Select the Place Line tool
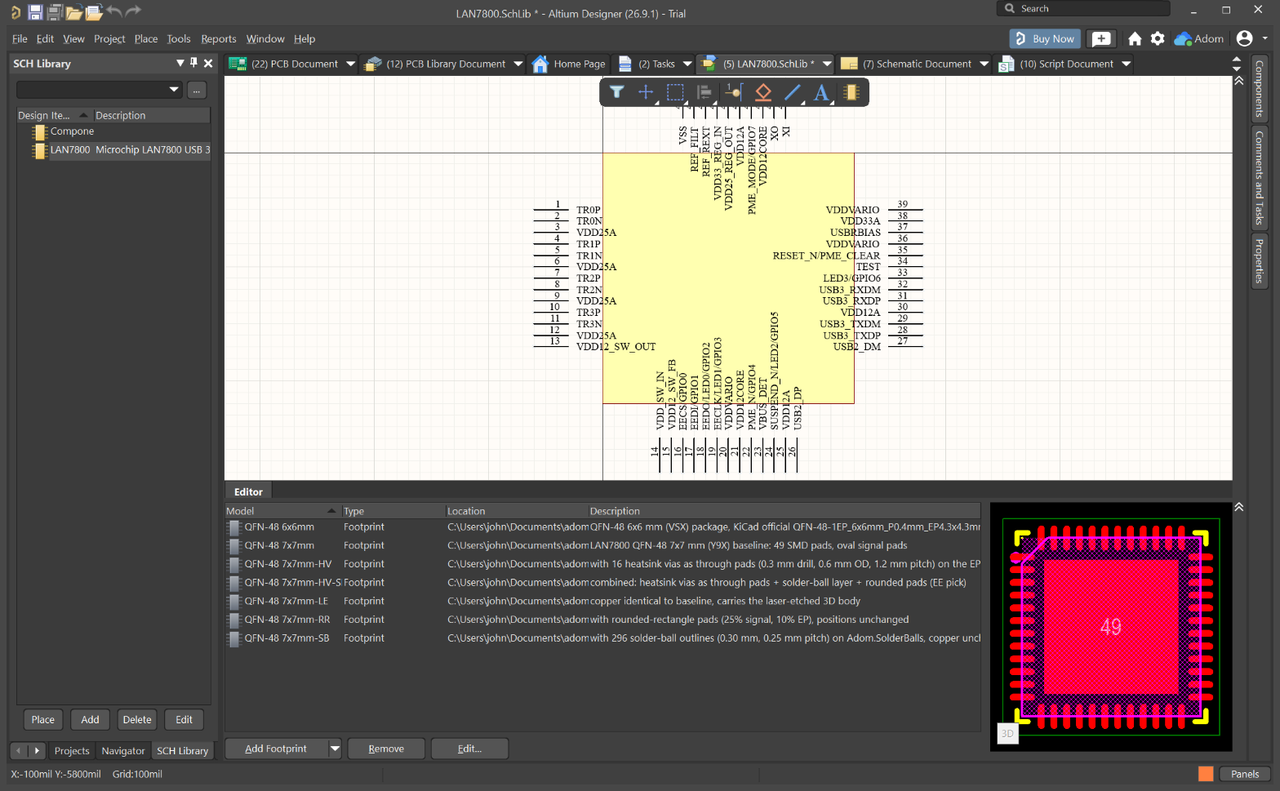1280x791 pixels. [792, 93]
